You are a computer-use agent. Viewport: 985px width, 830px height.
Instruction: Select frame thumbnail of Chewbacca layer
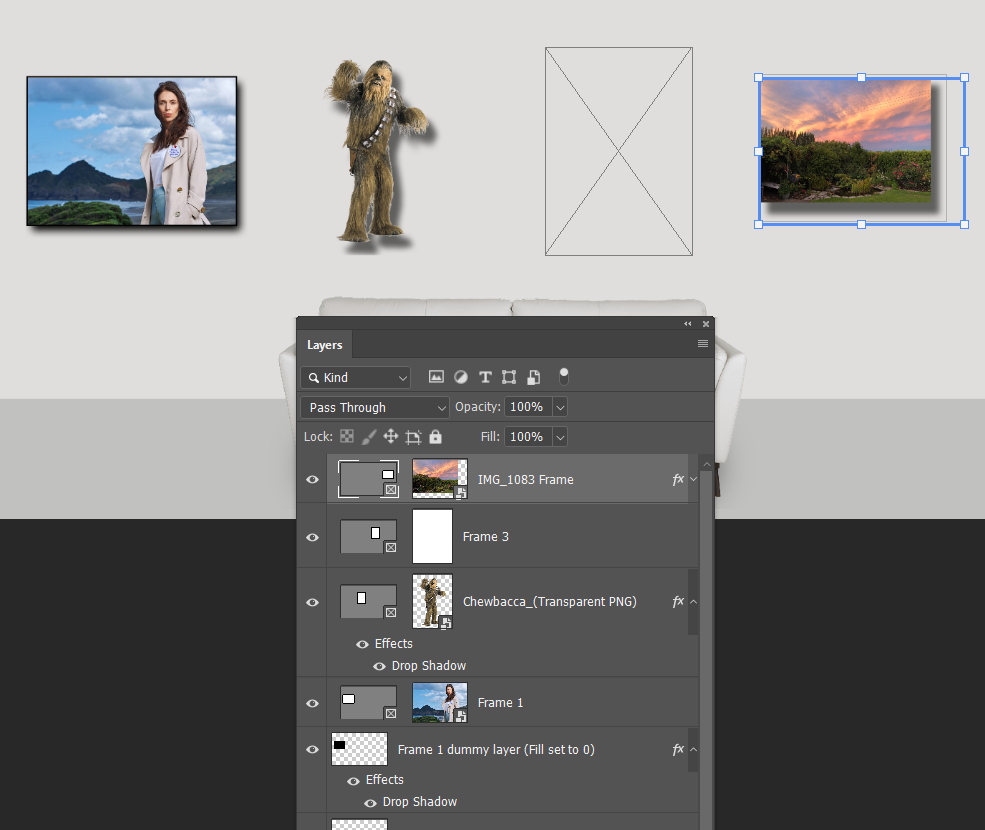tap(369, 601)
